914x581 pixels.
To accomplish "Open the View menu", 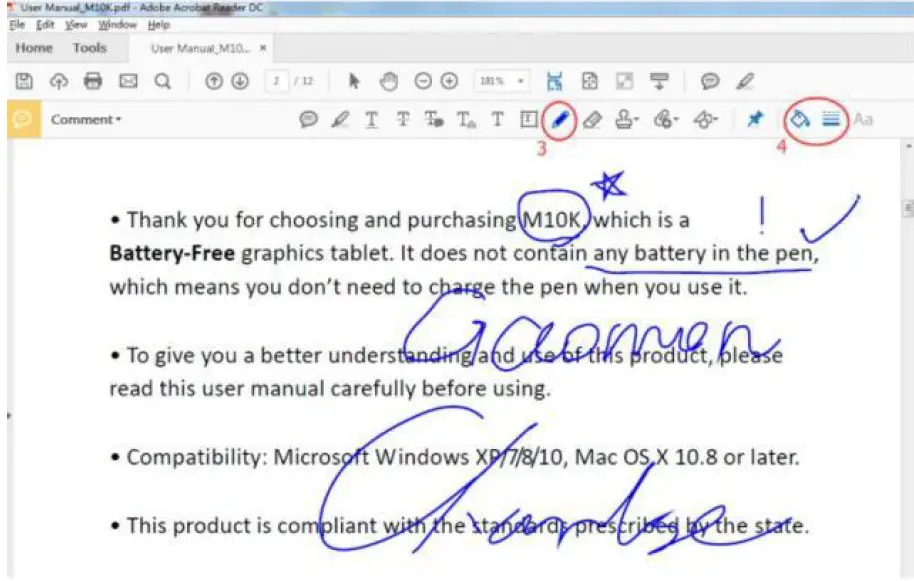I will [x=76, y=24].
